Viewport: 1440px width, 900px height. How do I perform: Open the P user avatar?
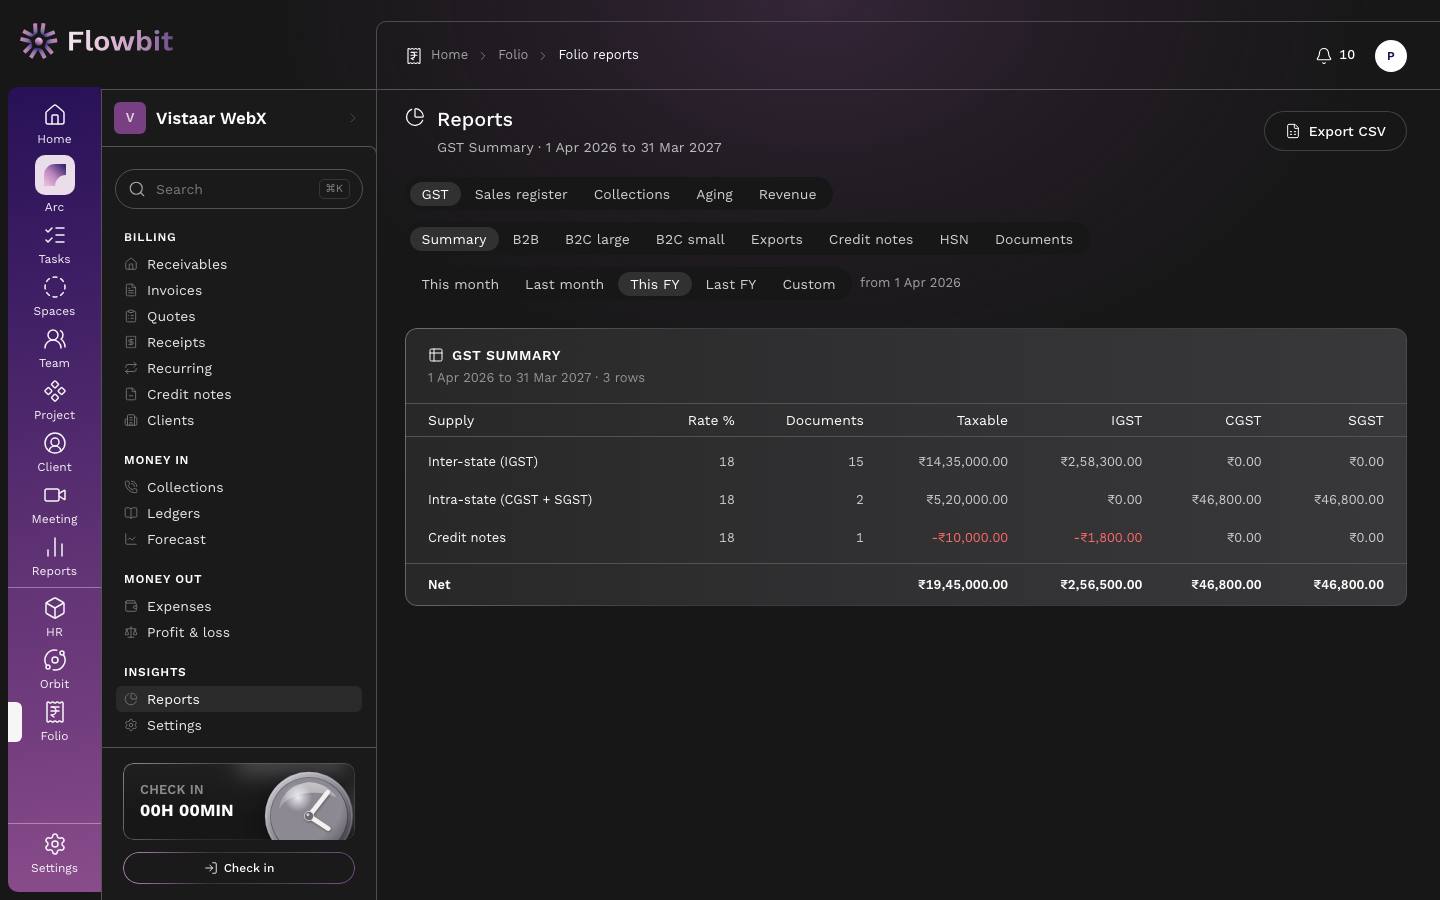(x=1390, y=56)
